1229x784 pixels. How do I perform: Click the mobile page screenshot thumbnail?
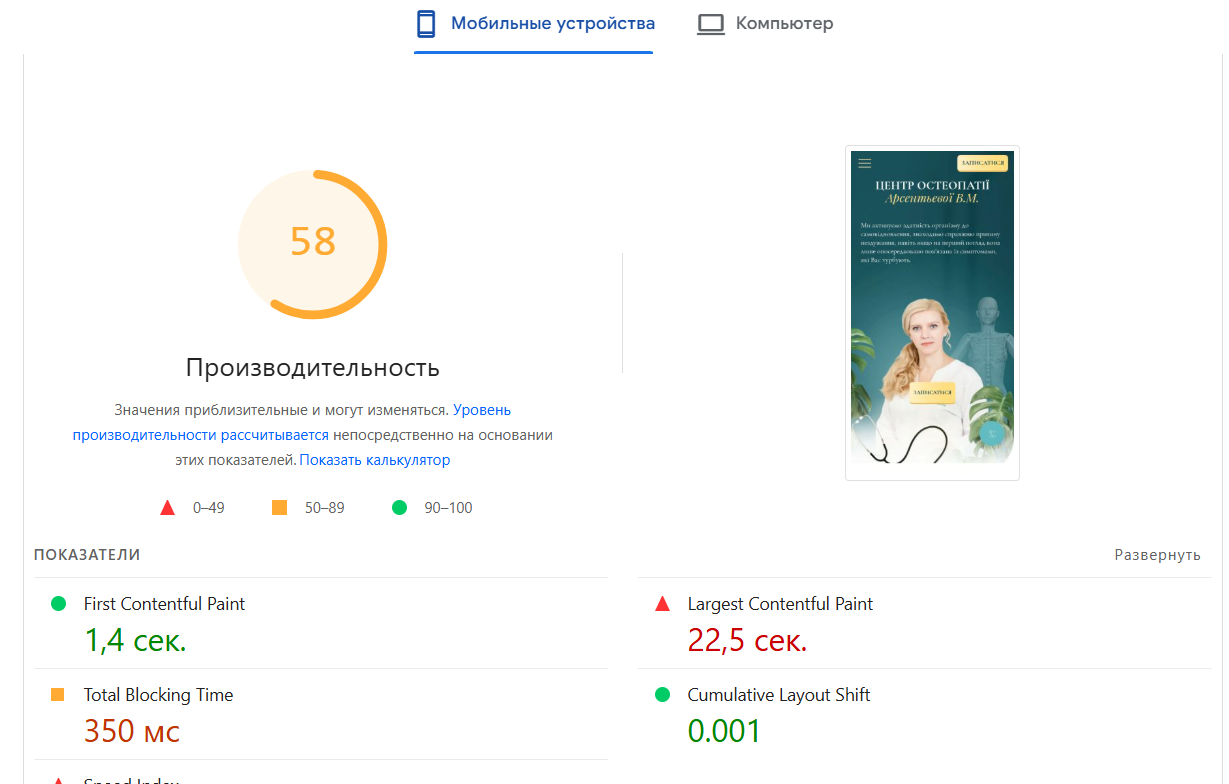932,313
